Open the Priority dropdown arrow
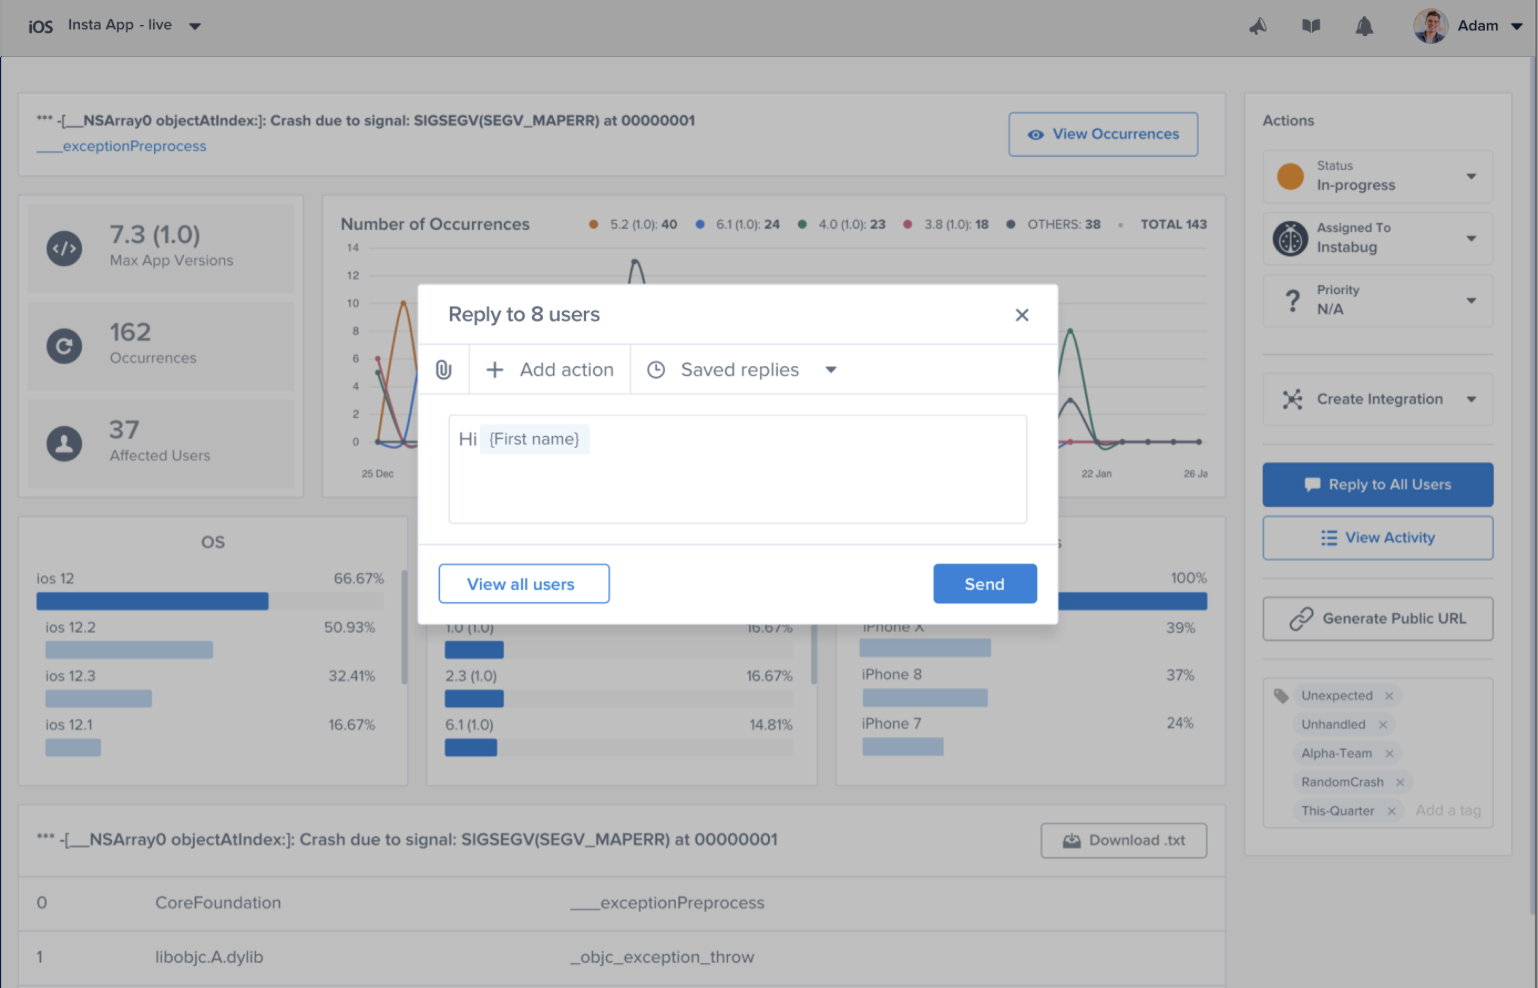Screen dimensions: 1538x988 click(1471, 301)
